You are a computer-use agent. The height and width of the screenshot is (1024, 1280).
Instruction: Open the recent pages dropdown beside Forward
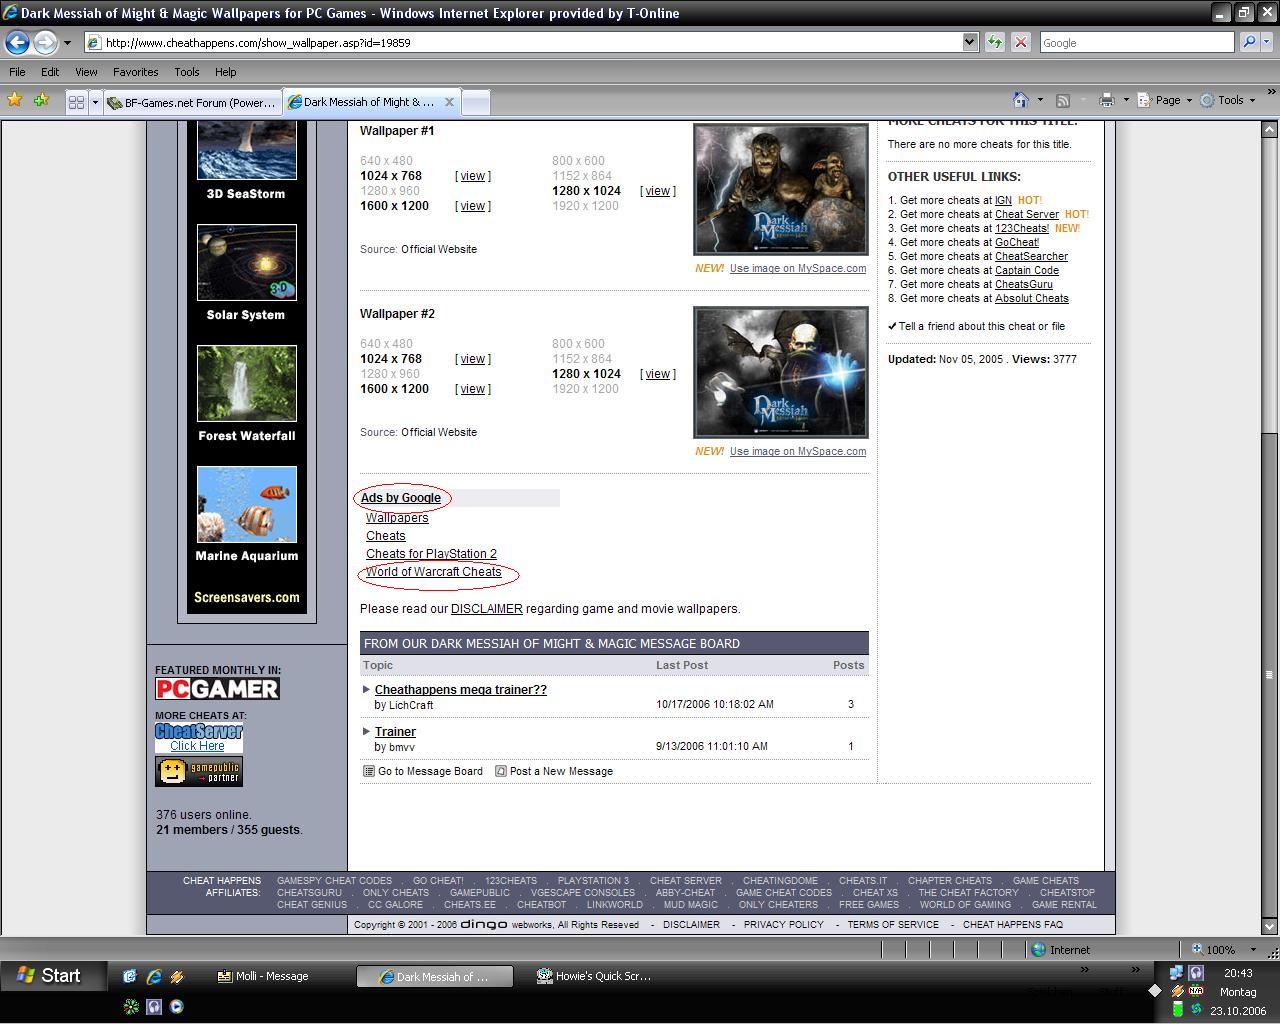[x=68, y=43]
